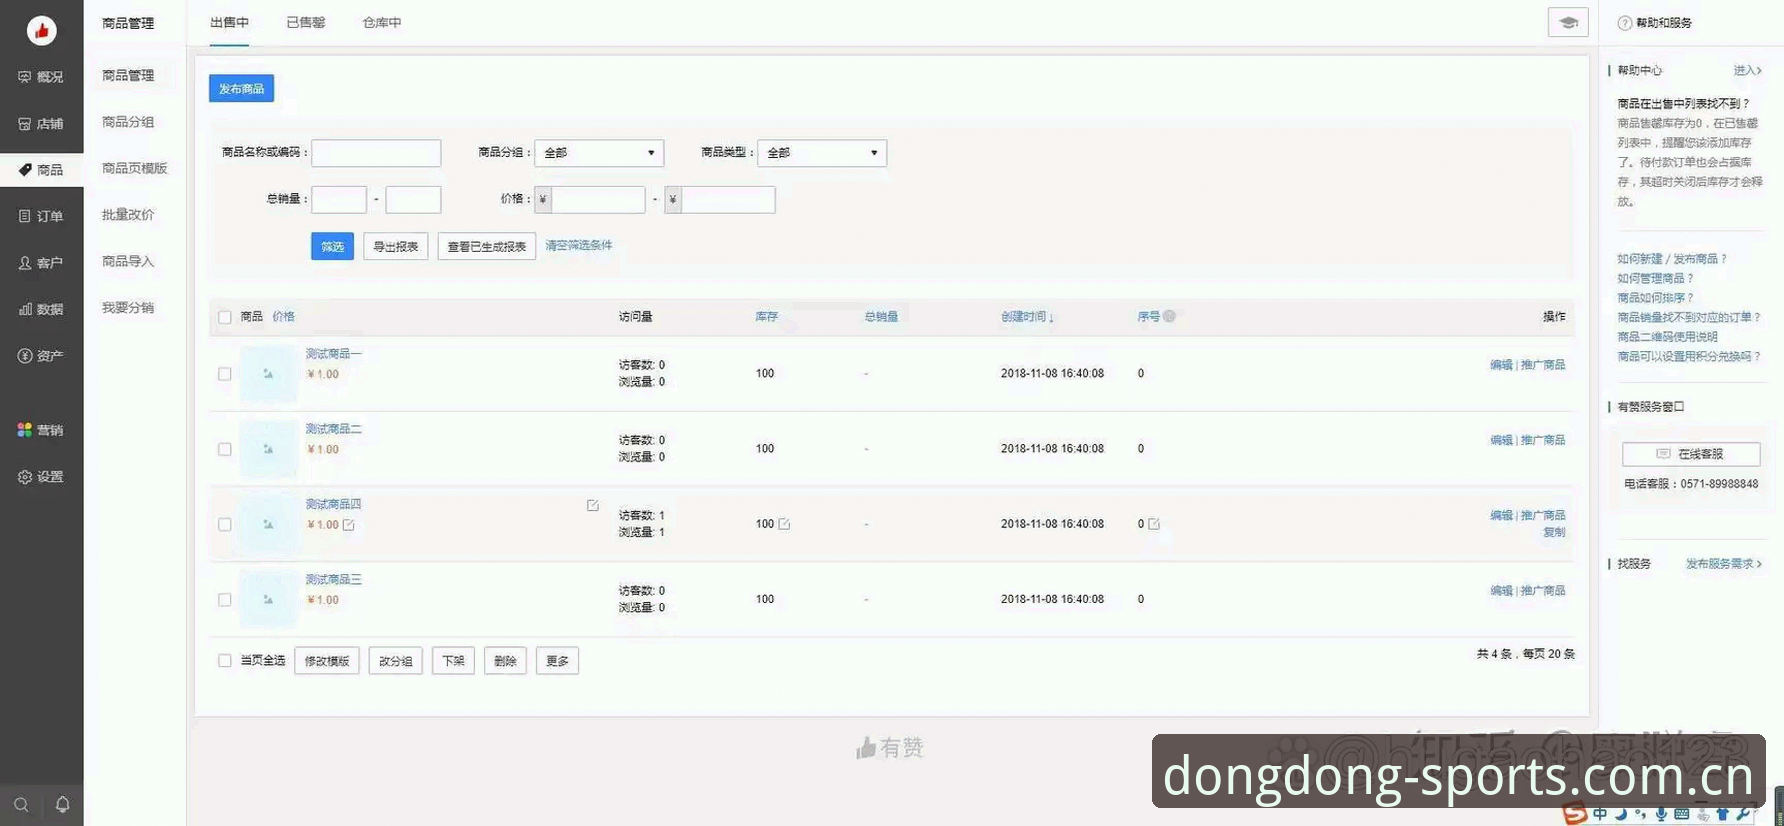Switch to 出售中 tab
The image size is (1784, 826).
click(229, 22)
